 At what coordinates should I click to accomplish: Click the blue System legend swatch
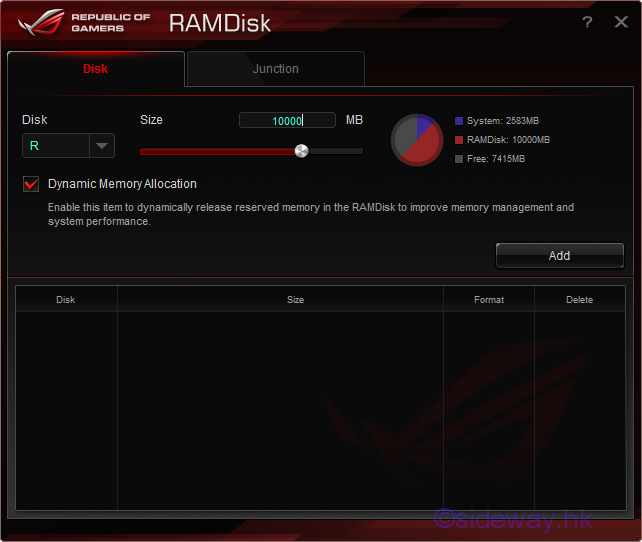click(459, 121)
